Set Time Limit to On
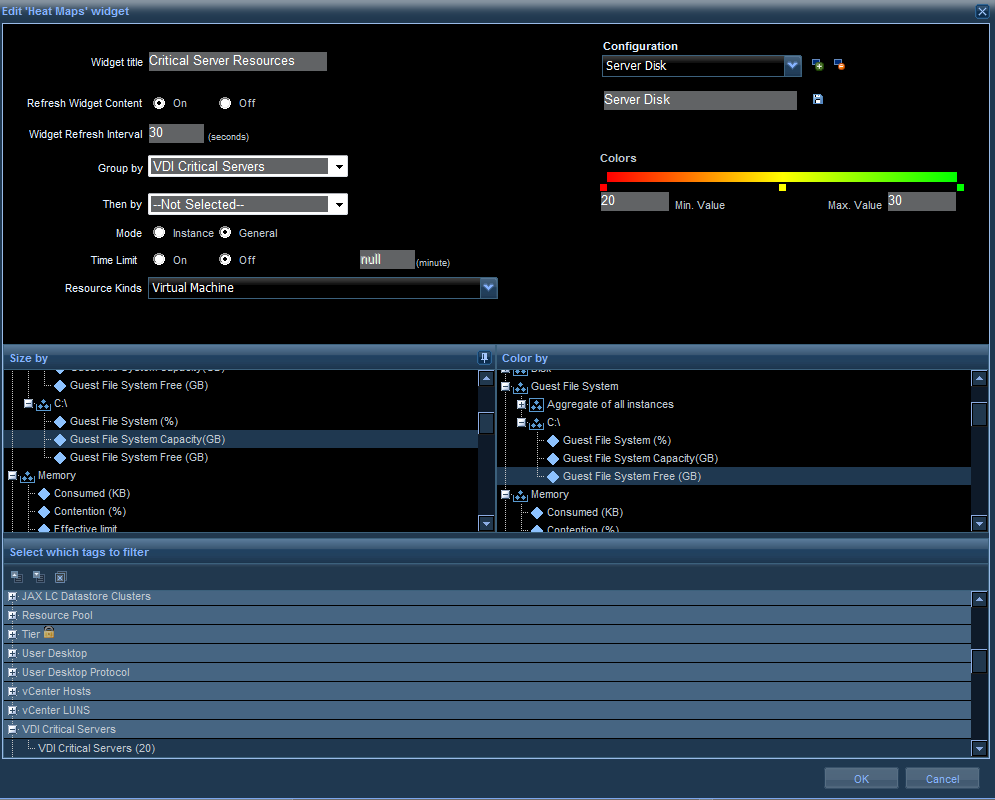 click(159, 260)
